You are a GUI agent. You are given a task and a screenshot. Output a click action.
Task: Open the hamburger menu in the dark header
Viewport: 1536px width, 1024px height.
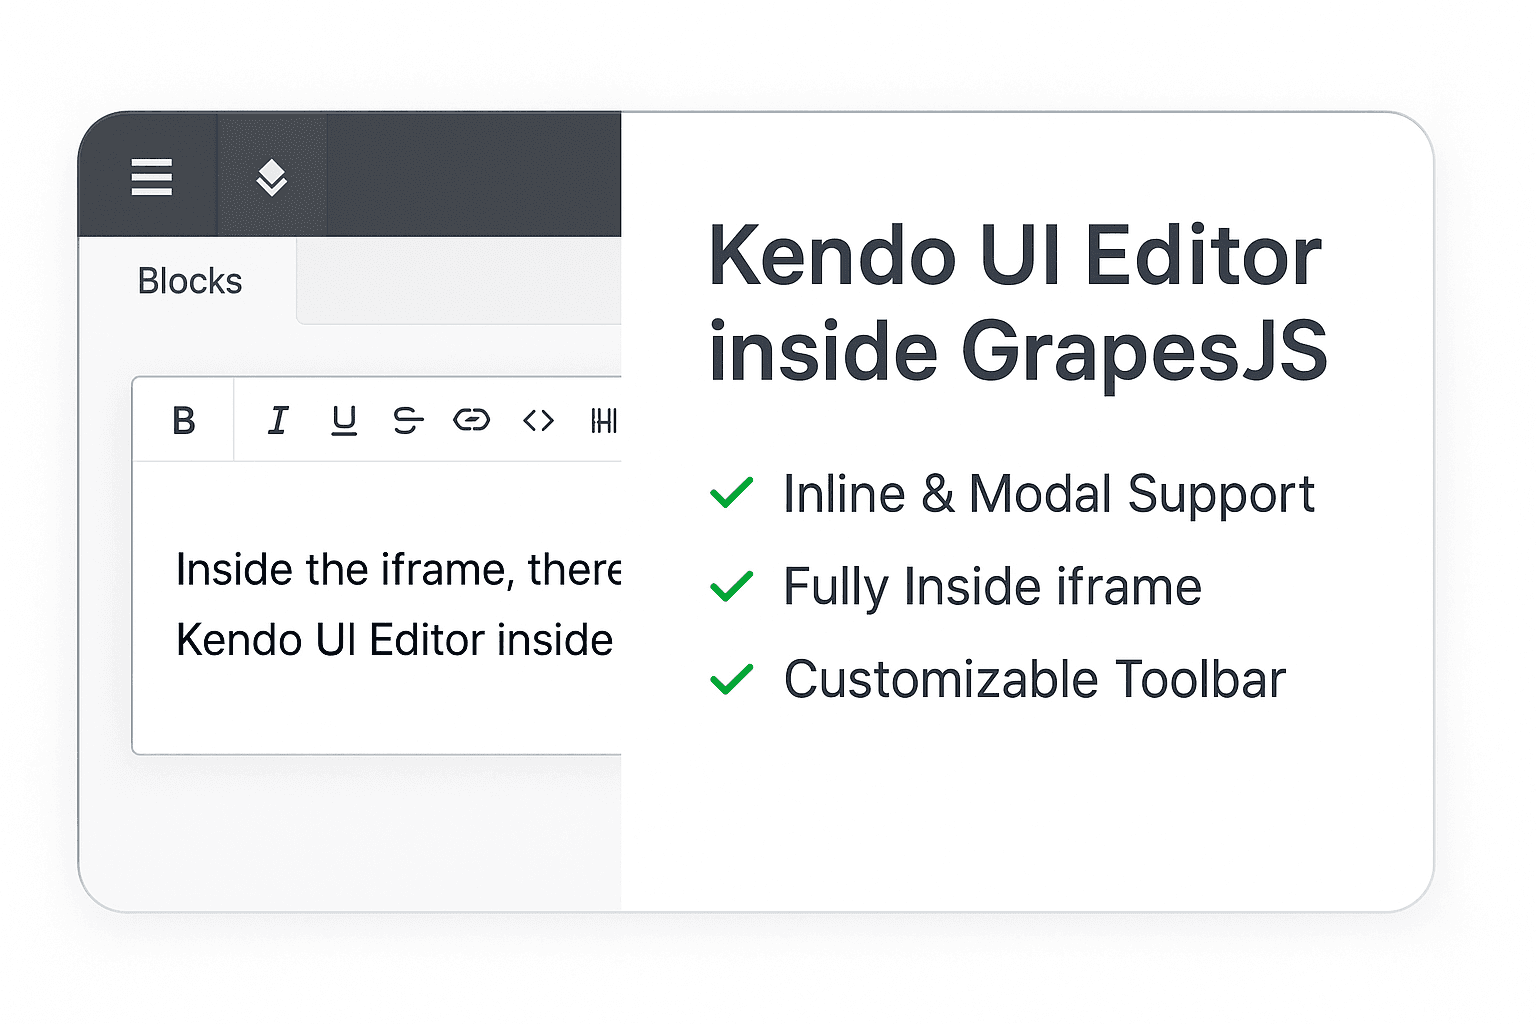pos(151,177)
